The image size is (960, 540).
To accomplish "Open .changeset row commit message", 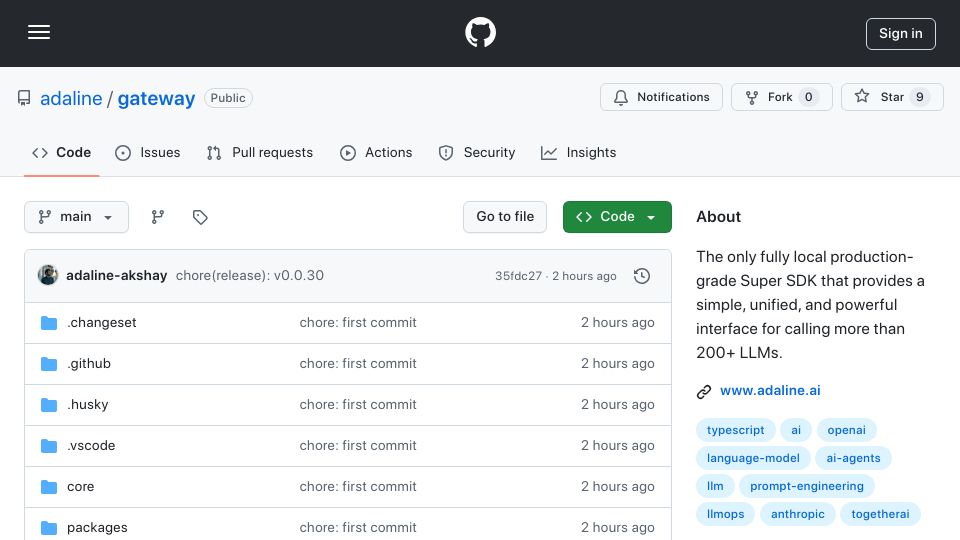I will (358, 323).
